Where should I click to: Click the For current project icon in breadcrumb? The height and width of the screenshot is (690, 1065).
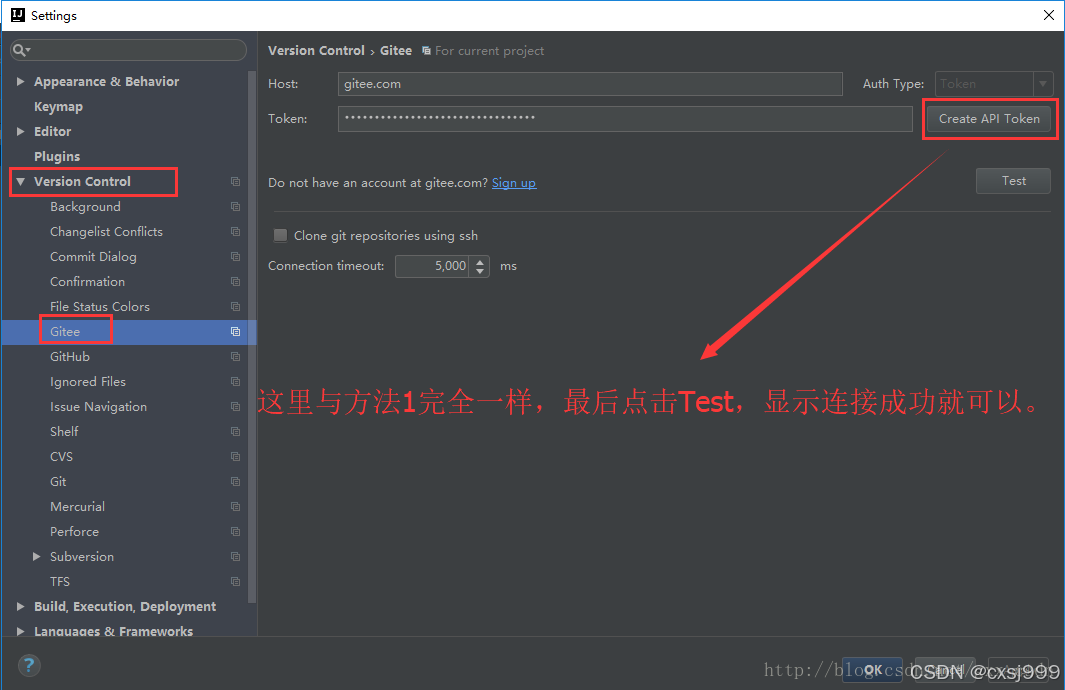[426, 51]
